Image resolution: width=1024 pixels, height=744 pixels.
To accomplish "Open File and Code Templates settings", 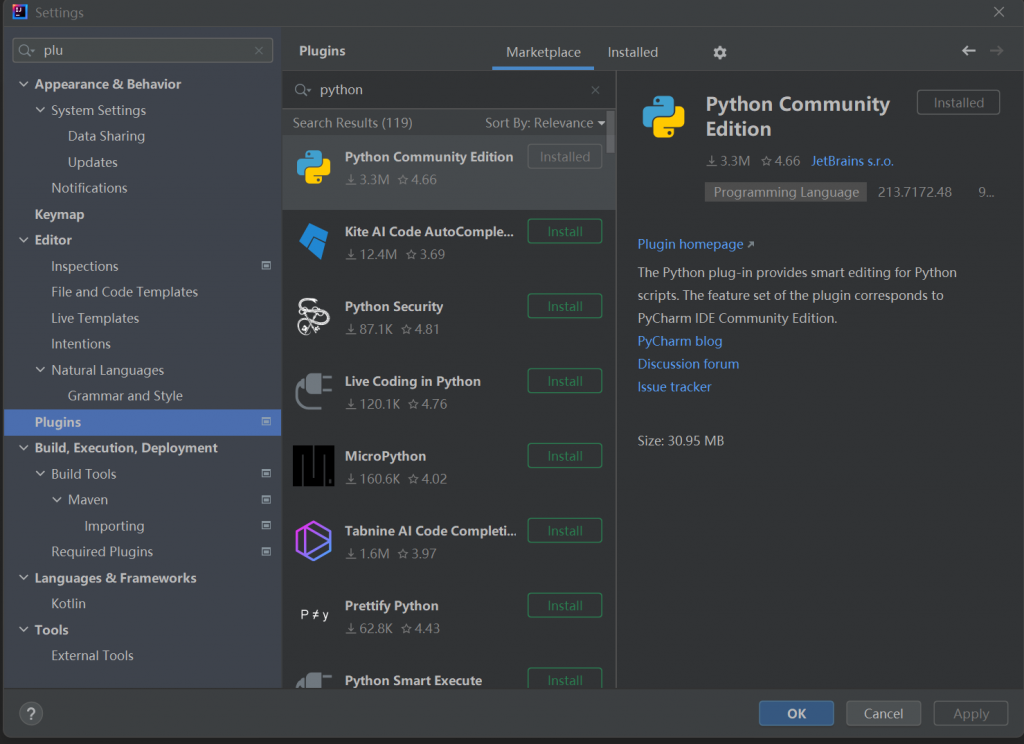I will pyautogui.click(x=125, y=292).
